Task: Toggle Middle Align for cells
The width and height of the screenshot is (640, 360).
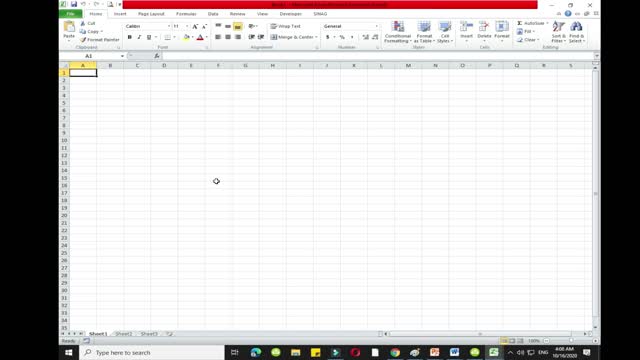Action: [x=228, y=26]
